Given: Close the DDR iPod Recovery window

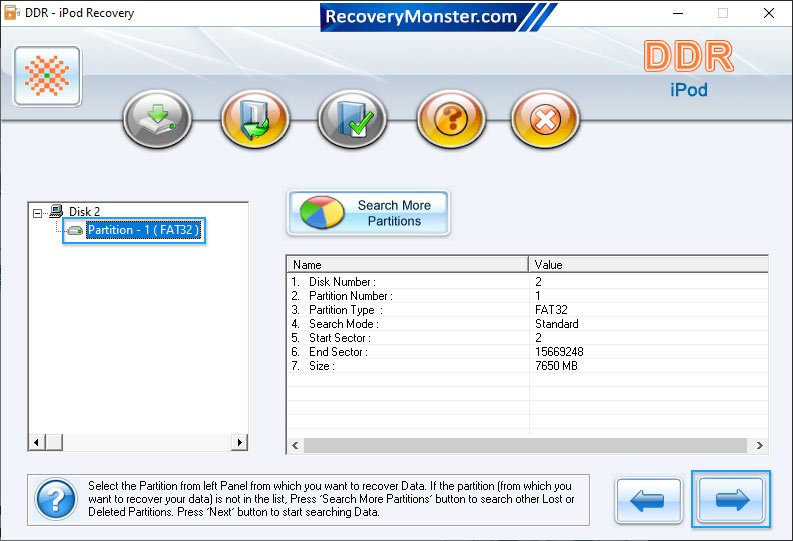Looking at the screenshot, I should click(x=769, y=13).
